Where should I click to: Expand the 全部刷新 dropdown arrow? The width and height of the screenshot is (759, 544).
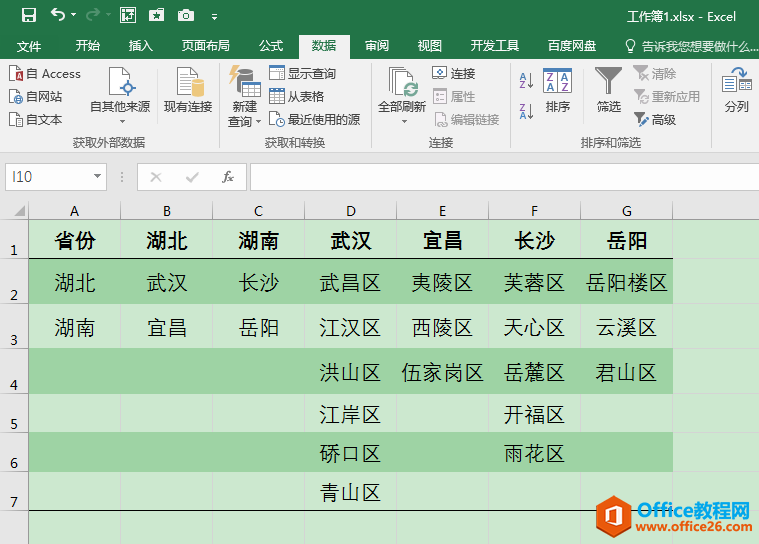404,121
